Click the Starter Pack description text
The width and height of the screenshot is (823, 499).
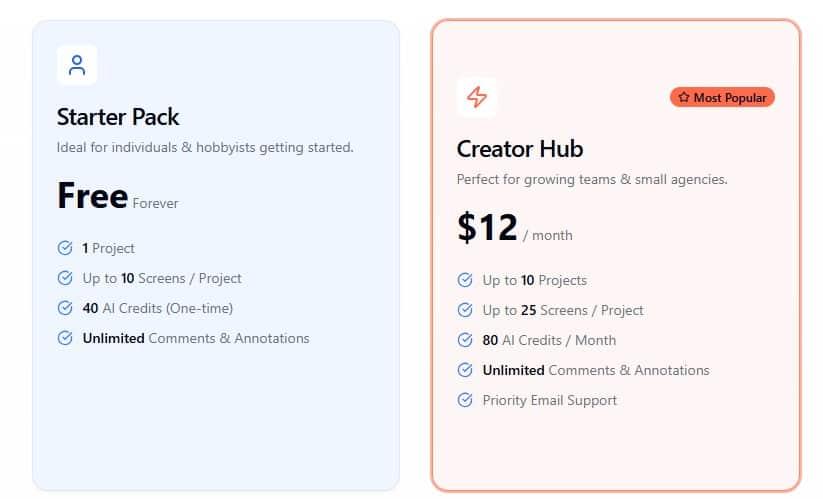205,148
